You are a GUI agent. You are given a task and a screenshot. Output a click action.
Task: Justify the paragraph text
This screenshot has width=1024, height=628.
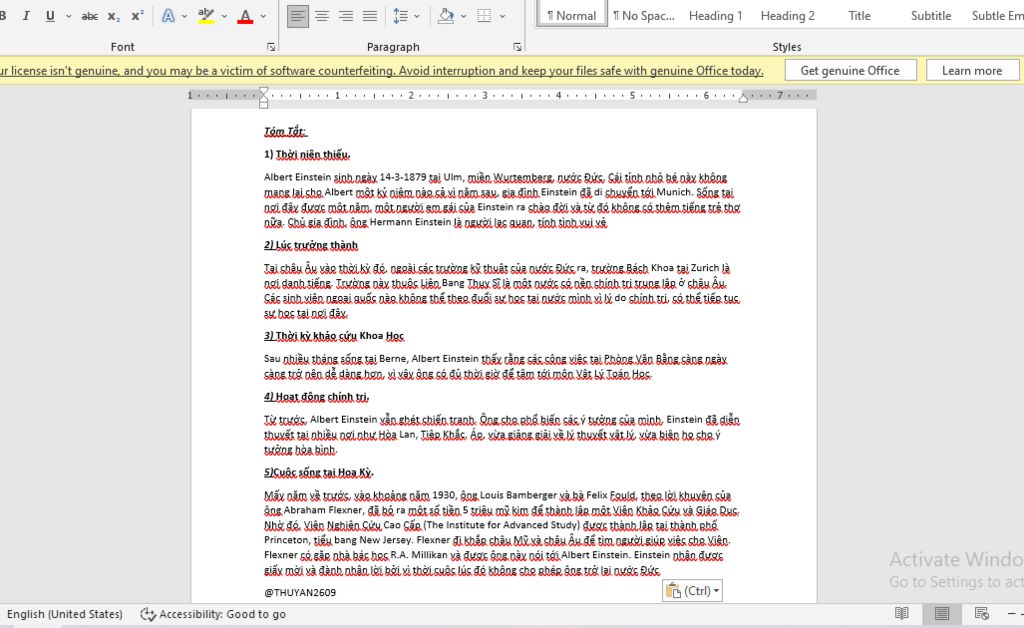coord(370,16)
